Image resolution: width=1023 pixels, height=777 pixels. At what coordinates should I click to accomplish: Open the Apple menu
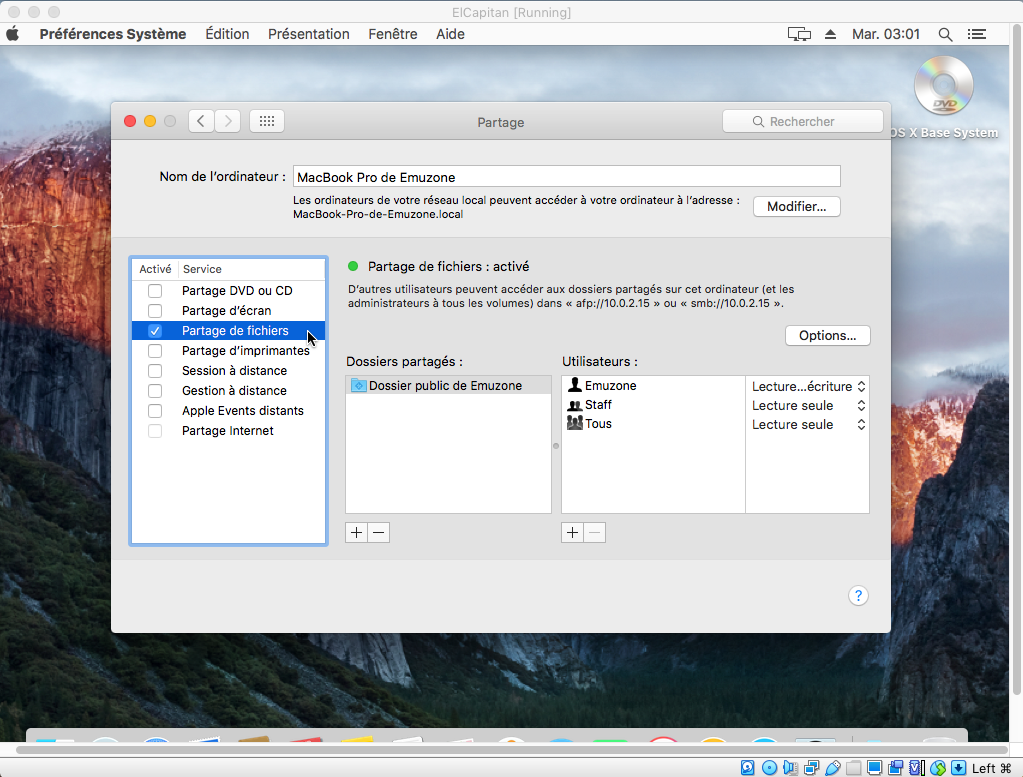(x=12, y=34)
